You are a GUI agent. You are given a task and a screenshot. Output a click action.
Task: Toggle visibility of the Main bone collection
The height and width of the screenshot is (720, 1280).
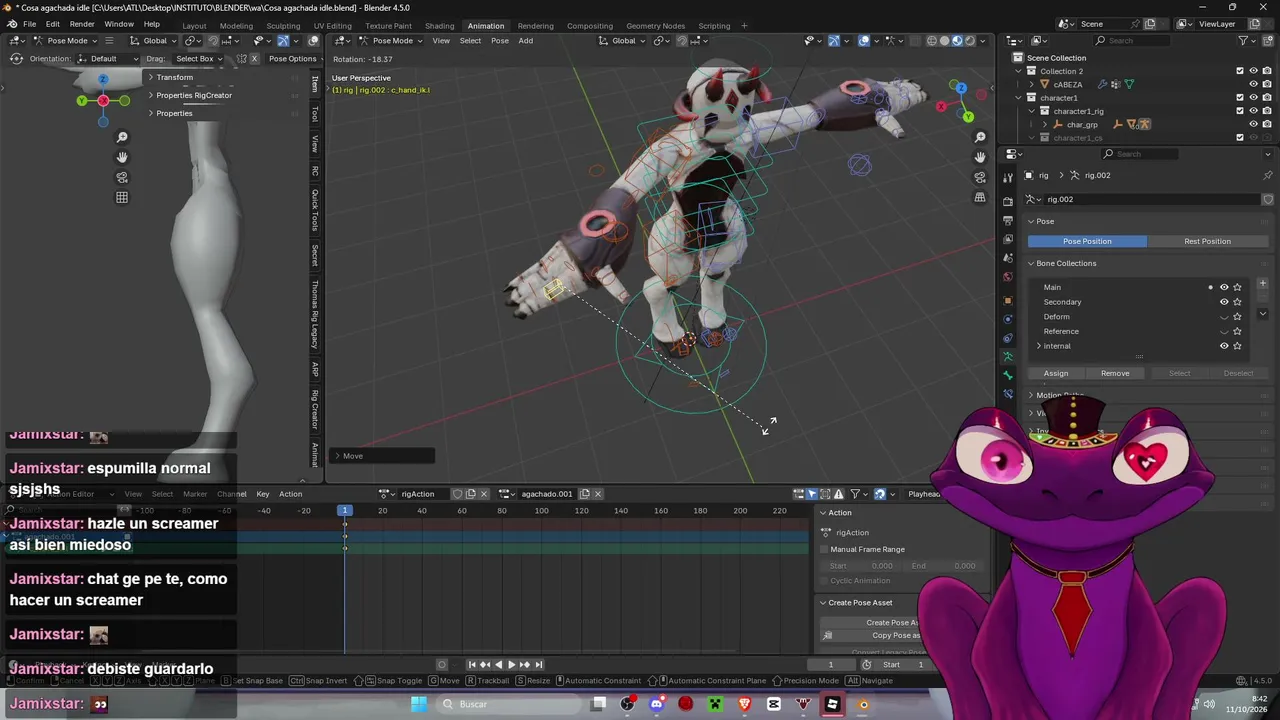pyautogui.click(x=1224, y=287)
